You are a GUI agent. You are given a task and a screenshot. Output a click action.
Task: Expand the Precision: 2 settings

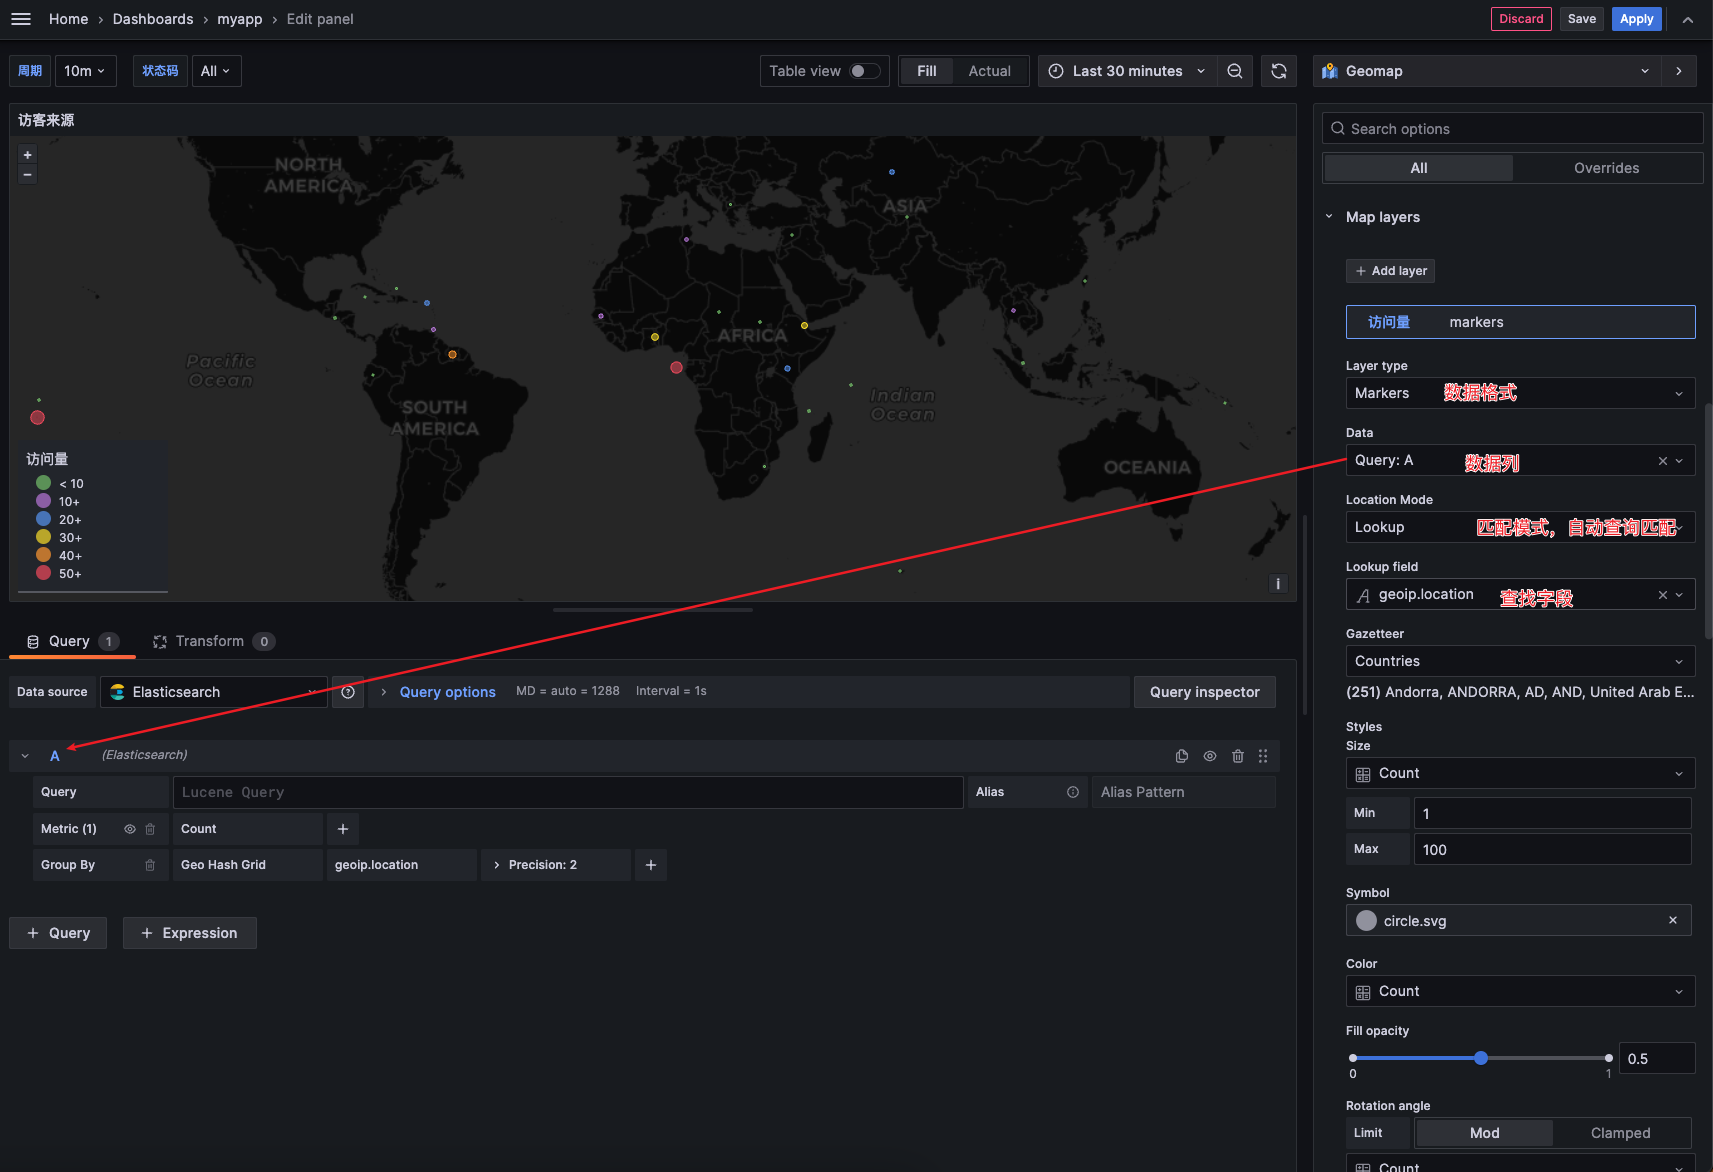tap(542, 865)
